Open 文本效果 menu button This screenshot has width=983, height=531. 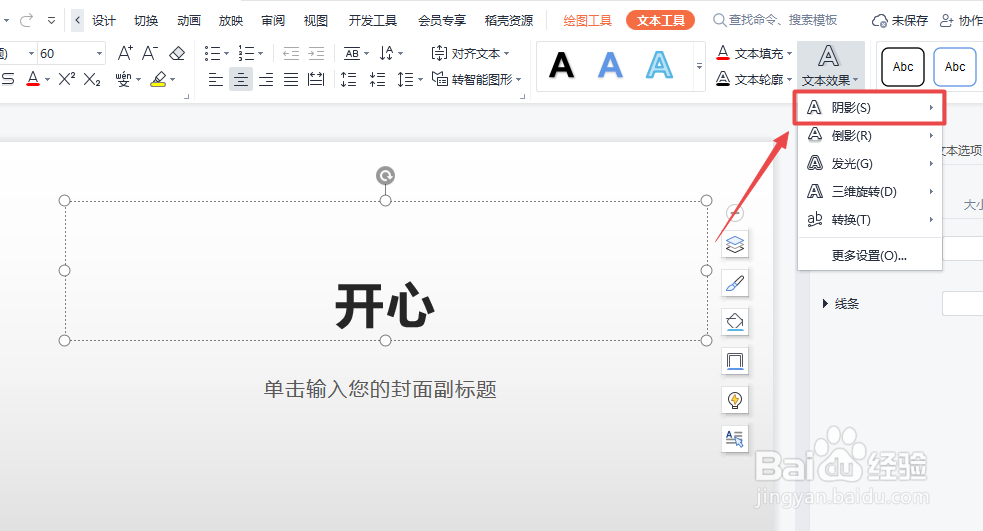[x=829, y=66]
